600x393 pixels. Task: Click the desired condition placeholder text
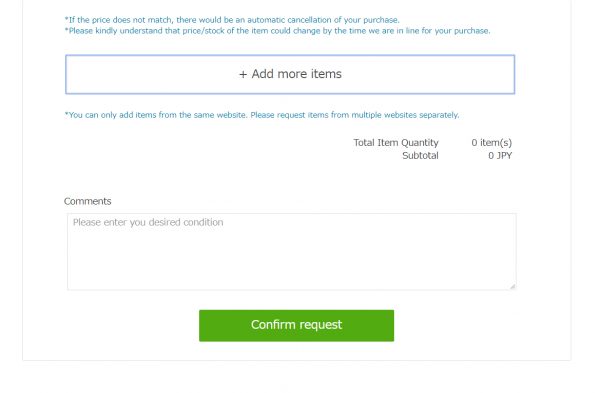click(148, 222)
